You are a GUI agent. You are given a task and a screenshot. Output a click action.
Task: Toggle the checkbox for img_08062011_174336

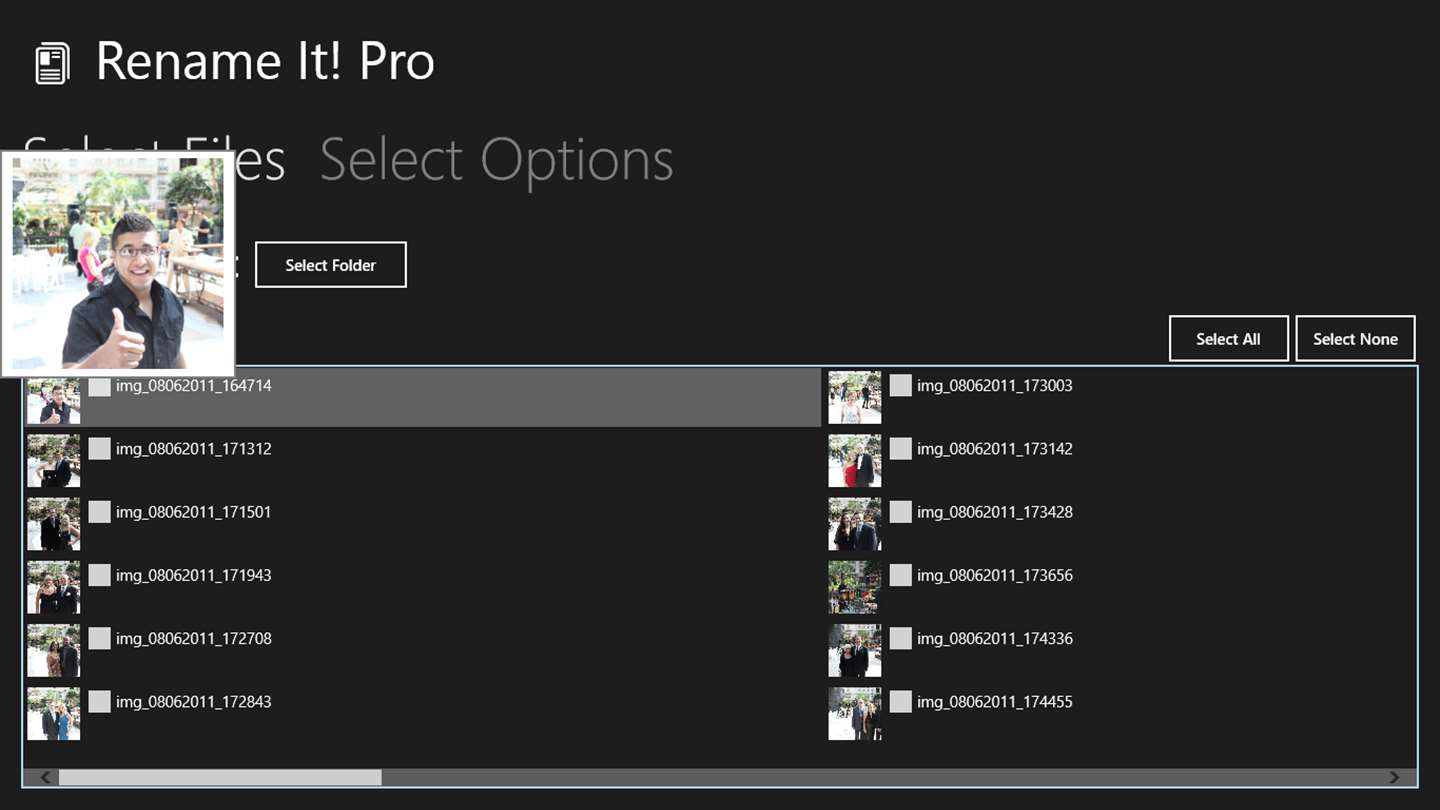[x=901, y=638]
